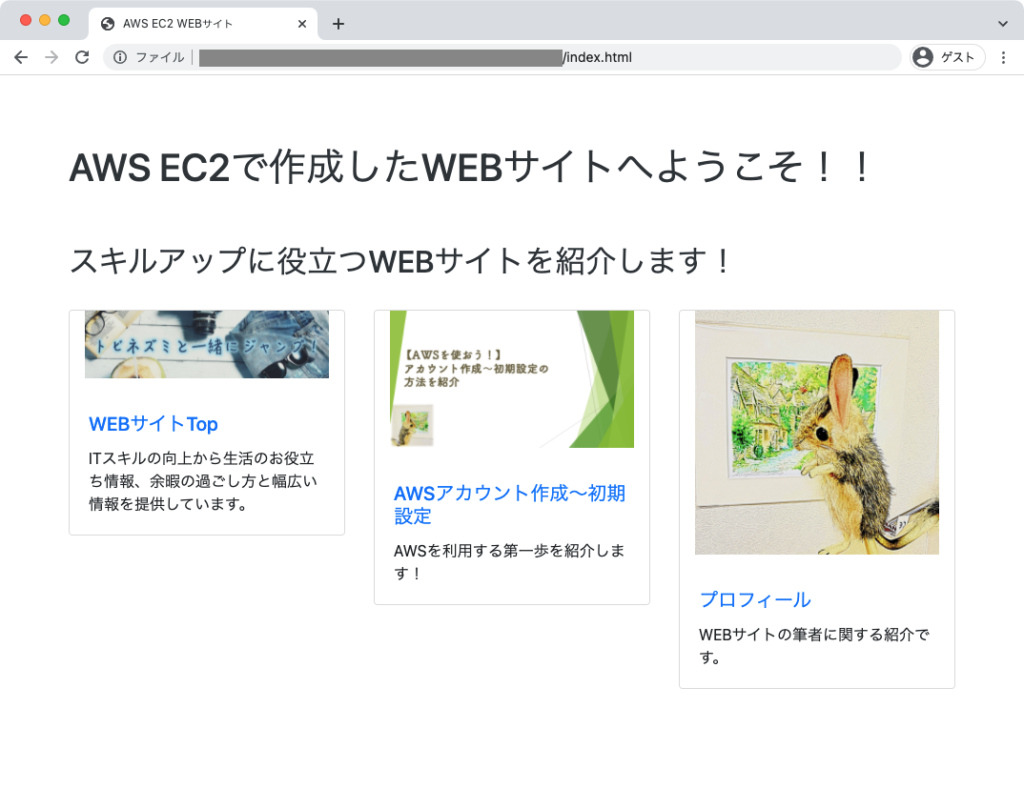The image size is (1024, 789).
Task: Click the subheading スキルアップに役立つWEBサイトを紹介します
Action: 400,261
